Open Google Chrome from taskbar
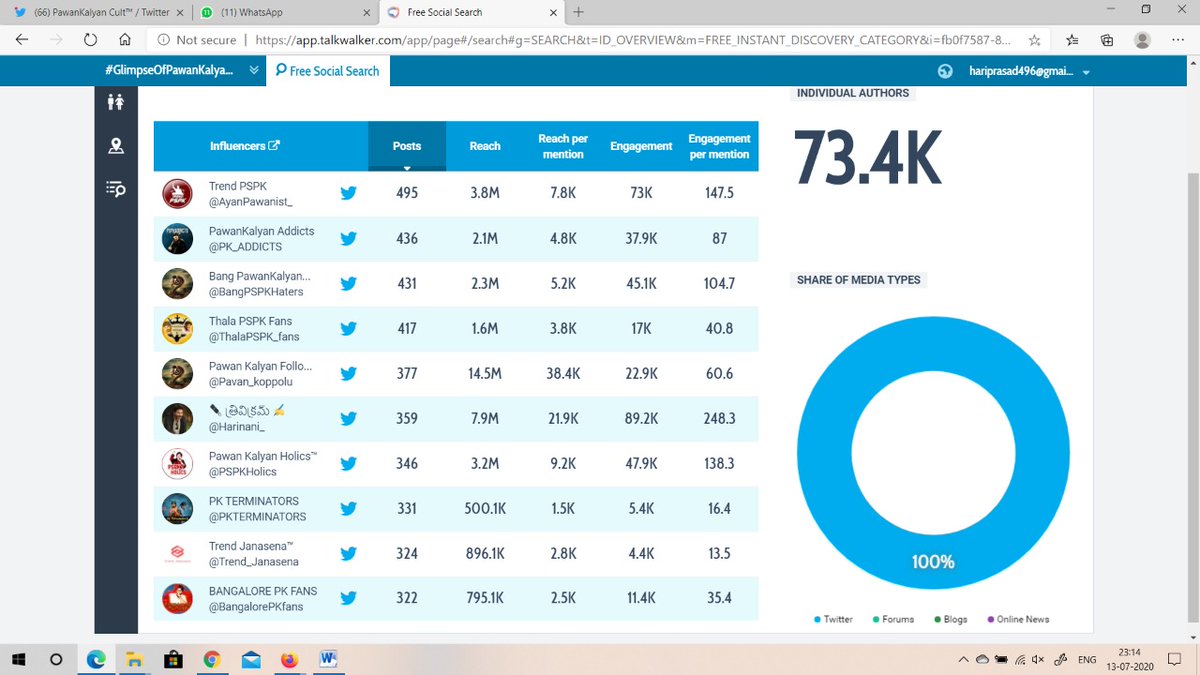This screenshot has width=1200, height=675. 211,660
